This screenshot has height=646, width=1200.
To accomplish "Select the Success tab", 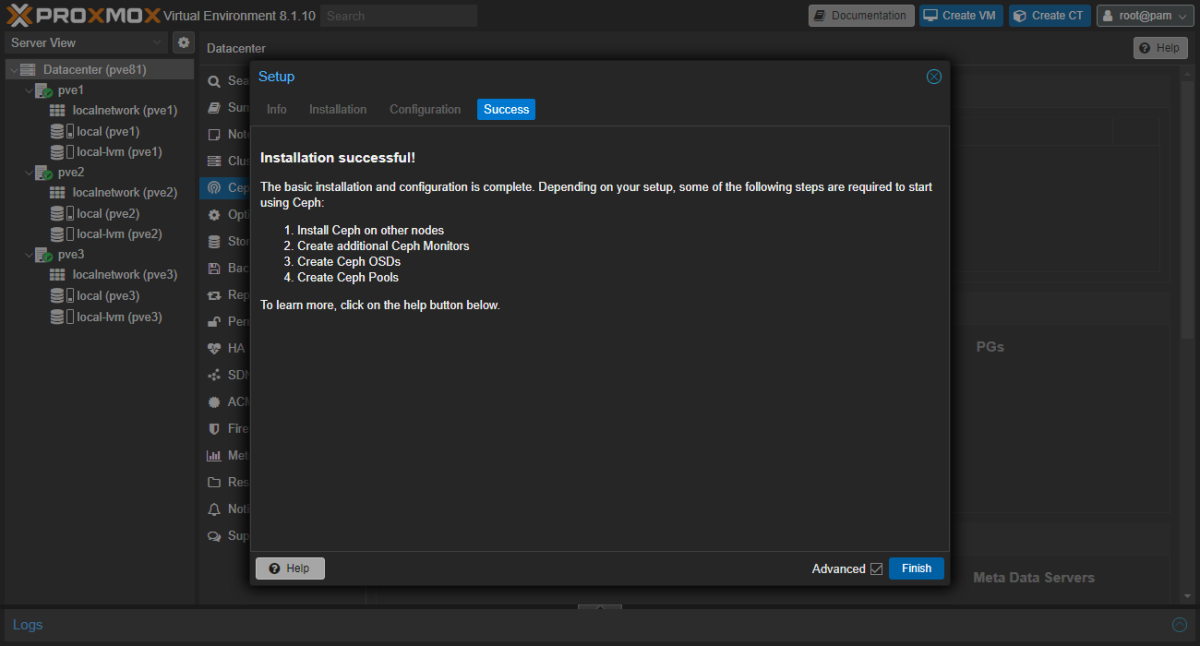I will pos(506,109).
